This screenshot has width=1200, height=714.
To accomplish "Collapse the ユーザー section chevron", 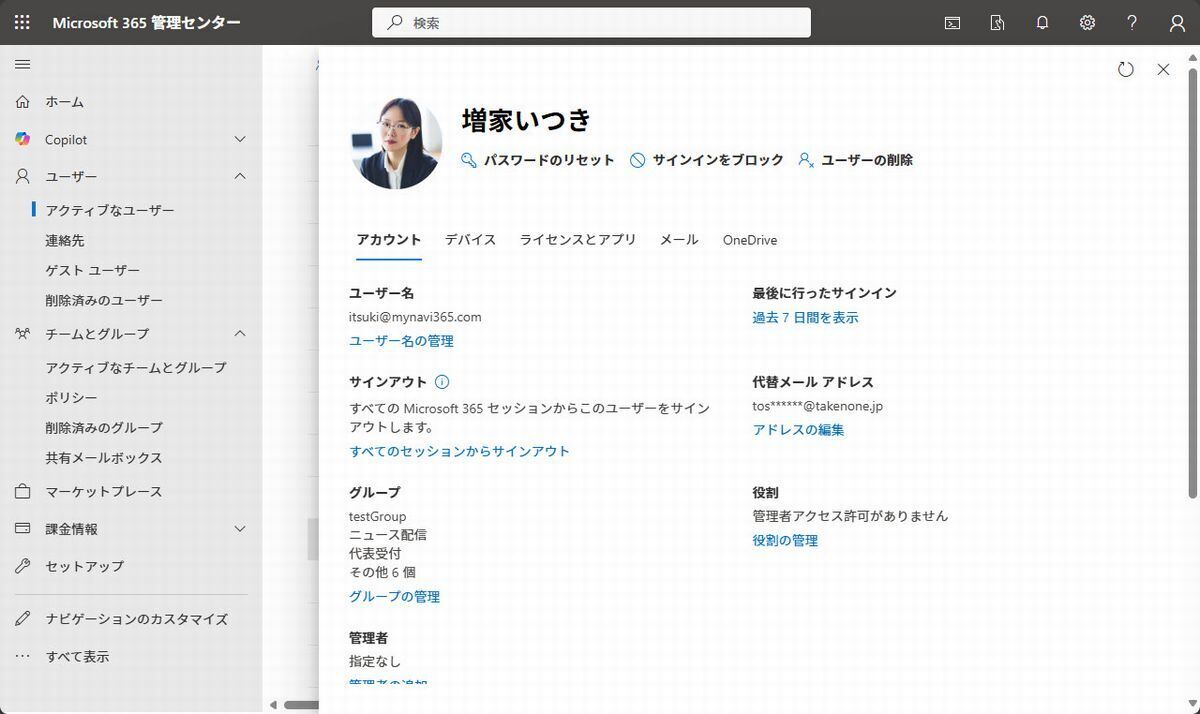I will [240, 176].
